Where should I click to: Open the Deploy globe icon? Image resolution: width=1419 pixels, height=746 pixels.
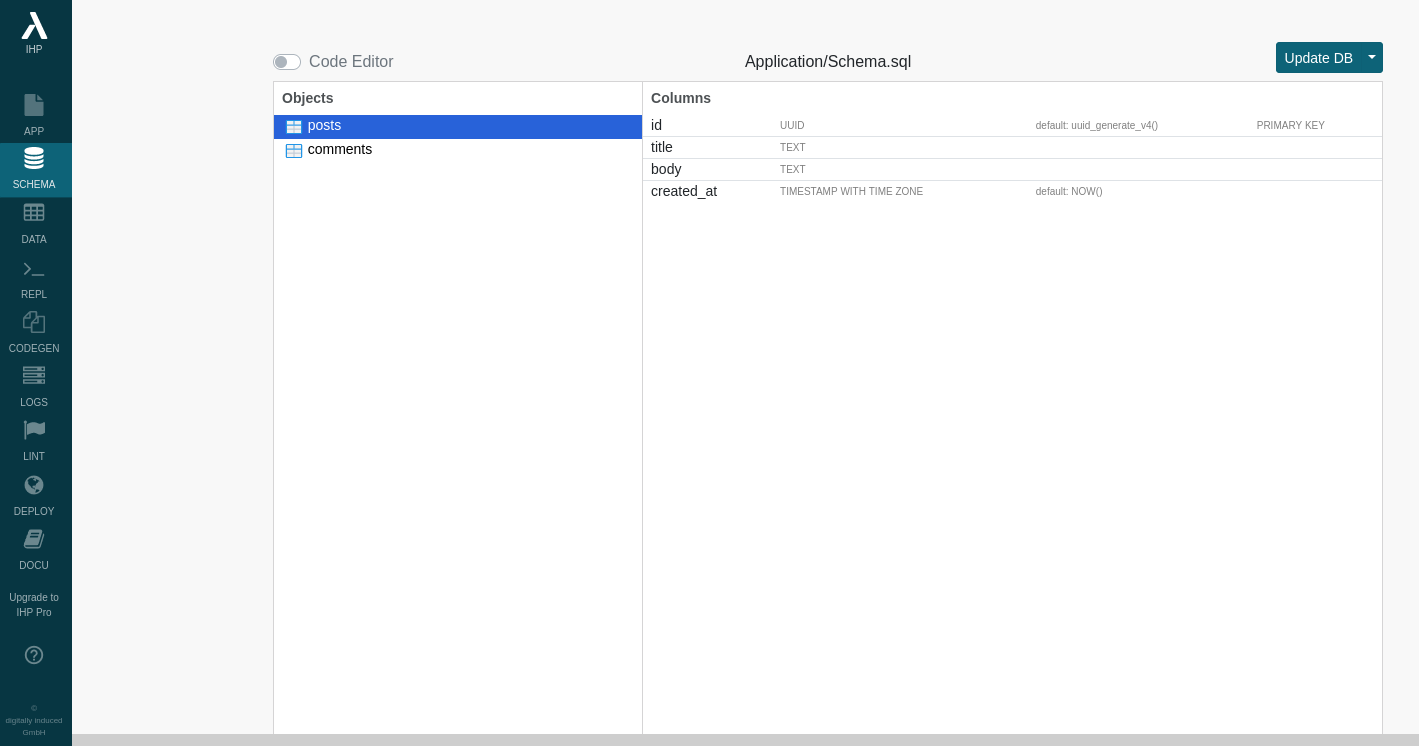(x=34, y=485)
